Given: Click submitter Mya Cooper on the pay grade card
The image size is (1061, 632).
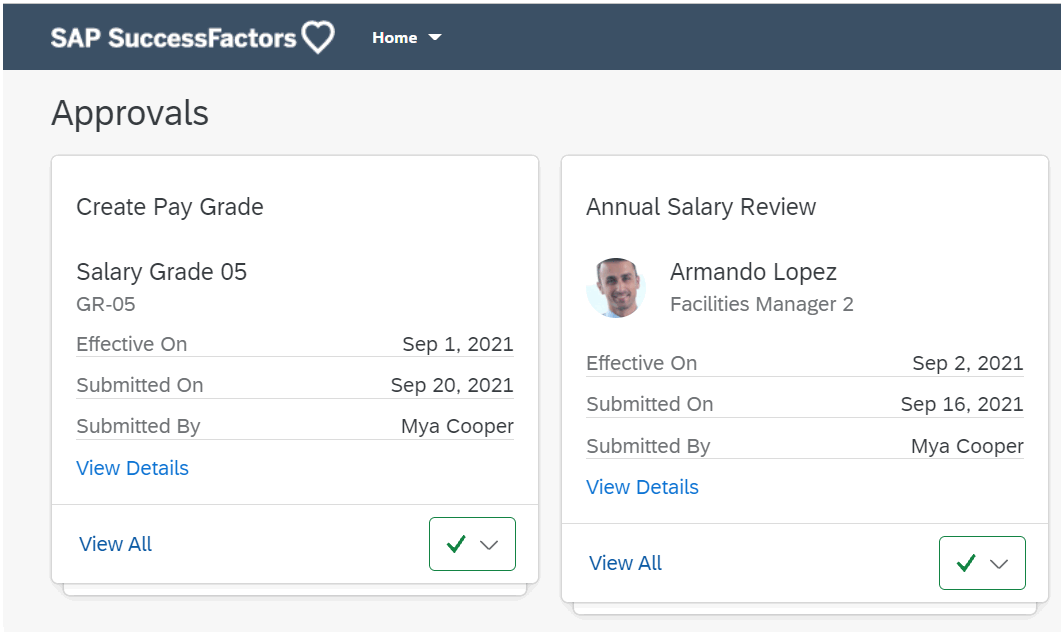Looking at the screenshot, I should (457, 425).
